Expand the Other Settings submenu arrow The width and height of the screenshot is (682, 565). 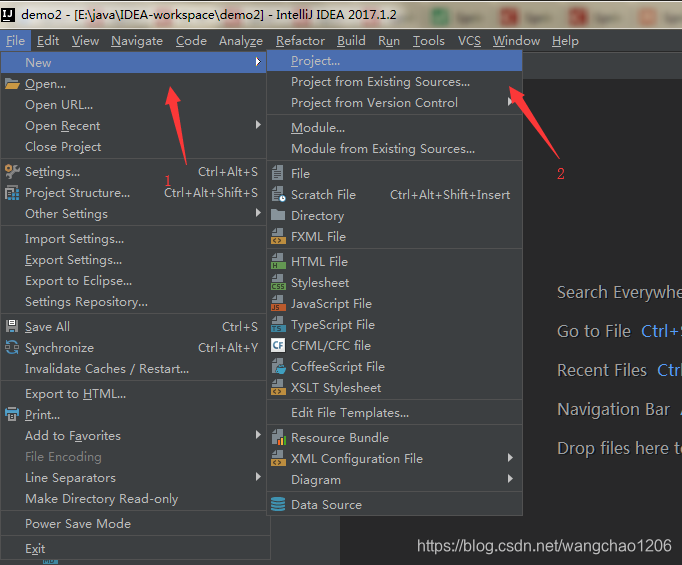click(258, 213)
